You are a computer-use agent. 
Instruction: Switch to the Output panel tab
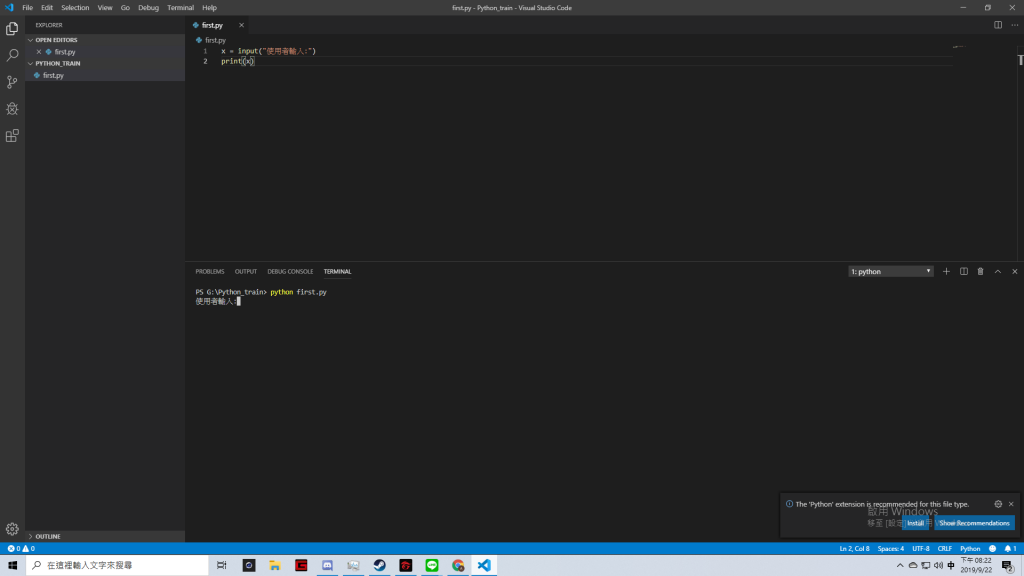[246, 272]
